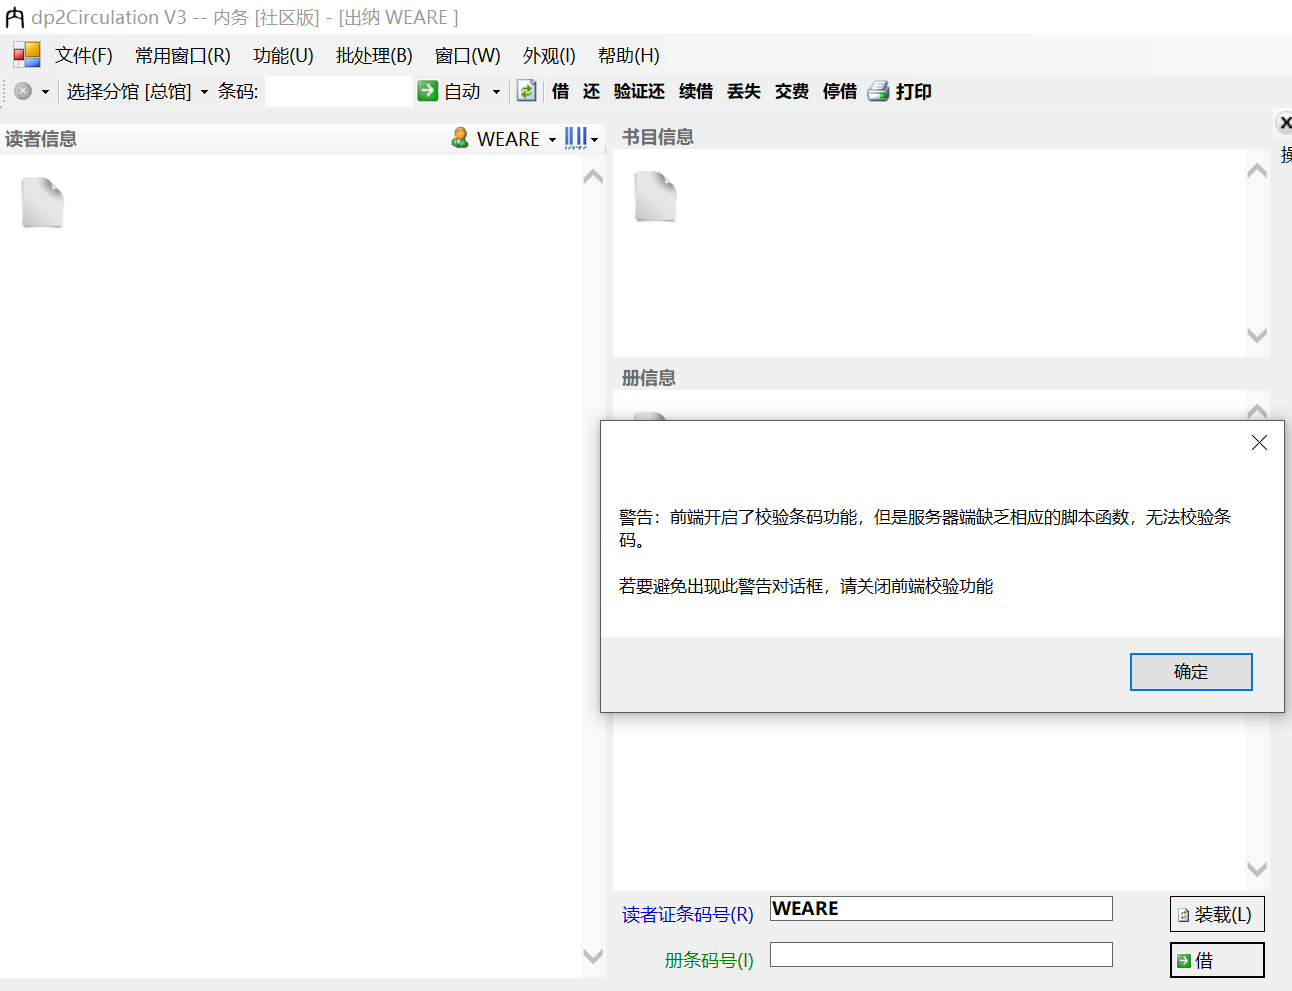Click inside the 册条码号 input field
This screenshot has height=991, width=1292.
pos(940,954)
